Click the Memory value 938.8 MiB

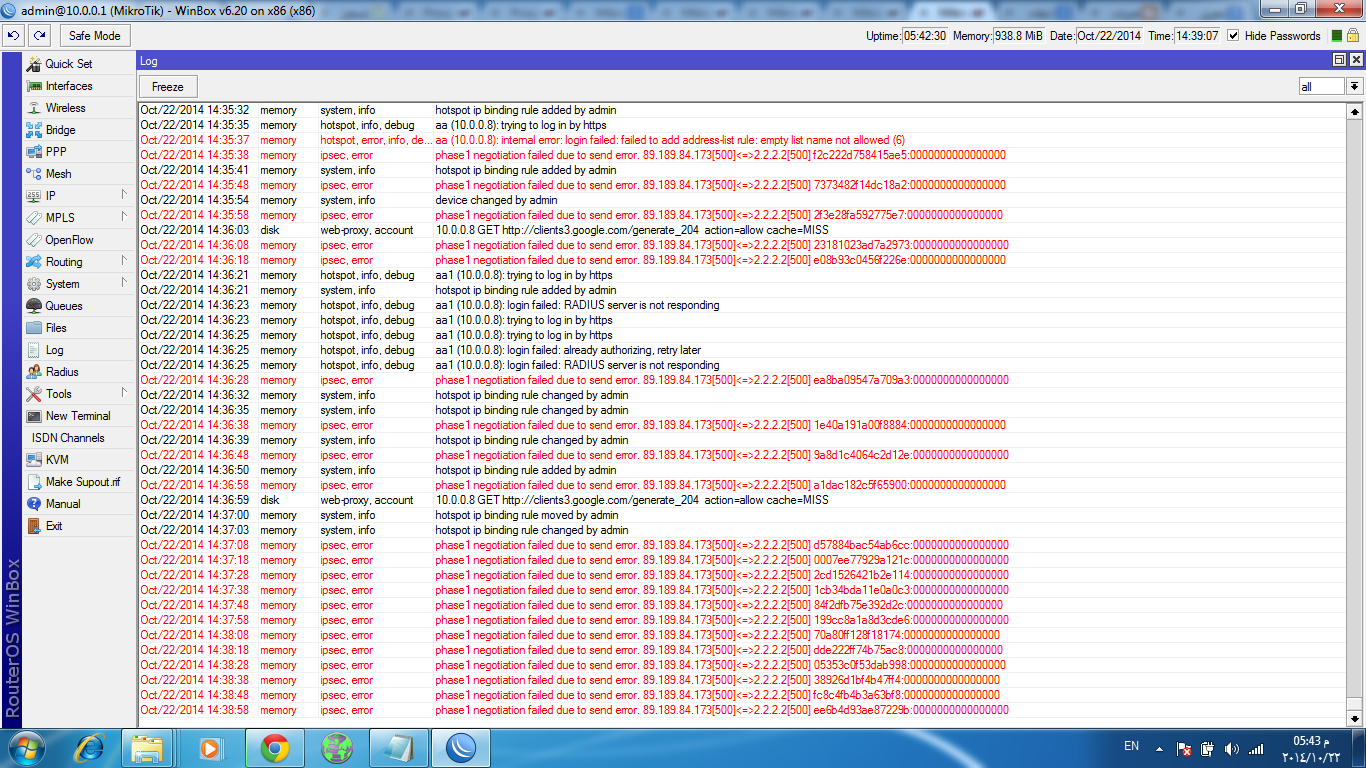(x=1019, y=36)
